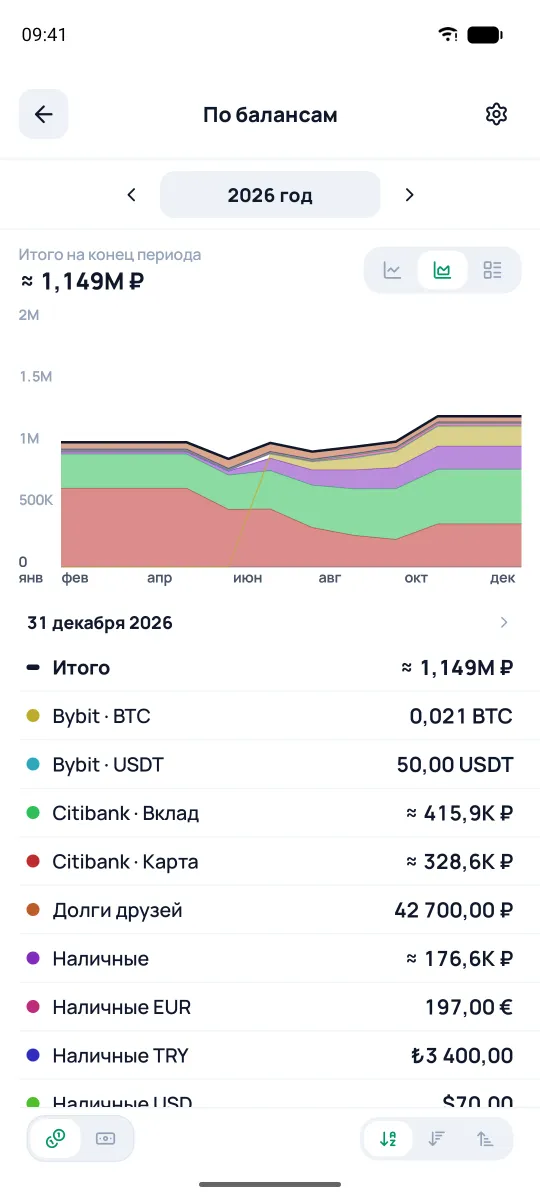Open the 2026 год period selector
540x1200 pixels.
point(270,195)
